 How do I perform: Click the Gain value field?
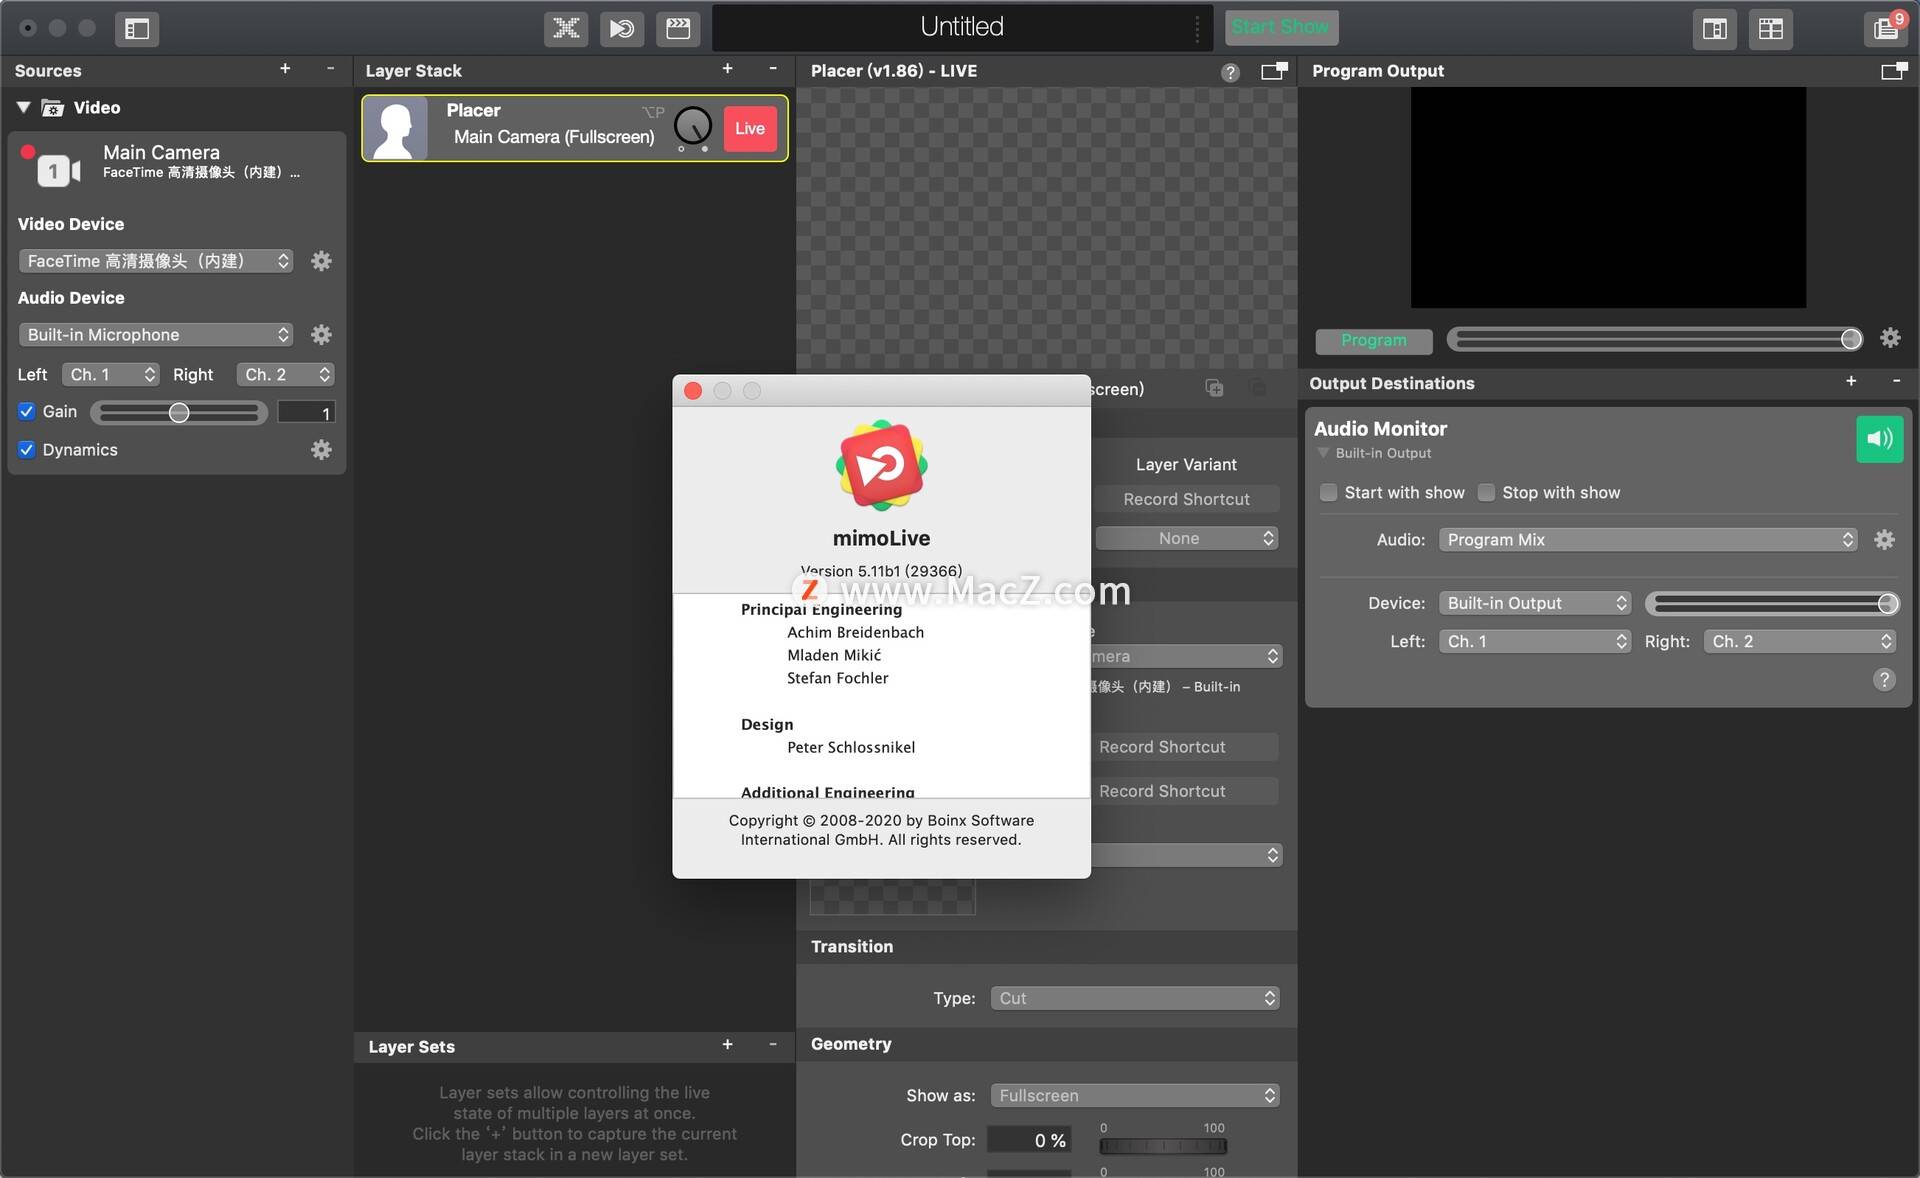point(306,412)
